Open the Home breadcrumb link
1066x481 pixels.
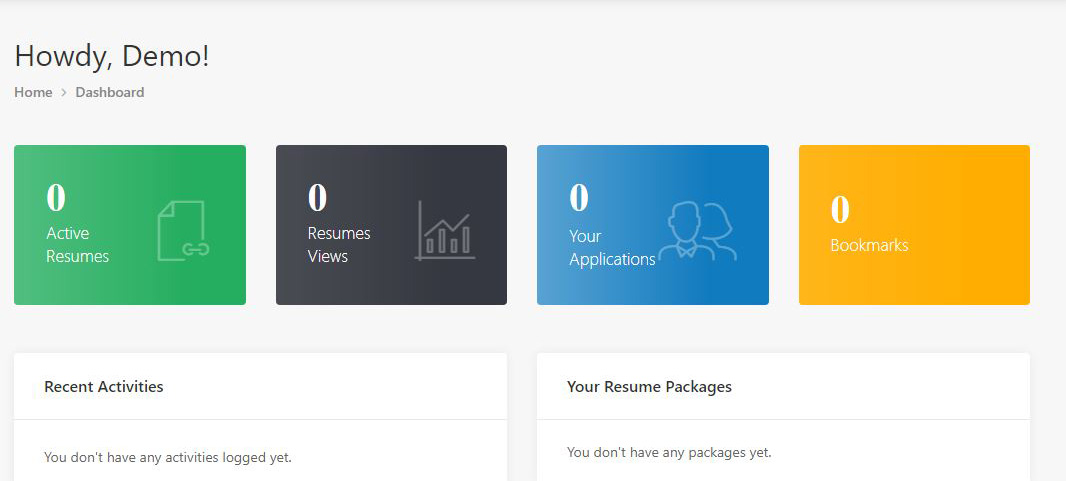point(33,92)
